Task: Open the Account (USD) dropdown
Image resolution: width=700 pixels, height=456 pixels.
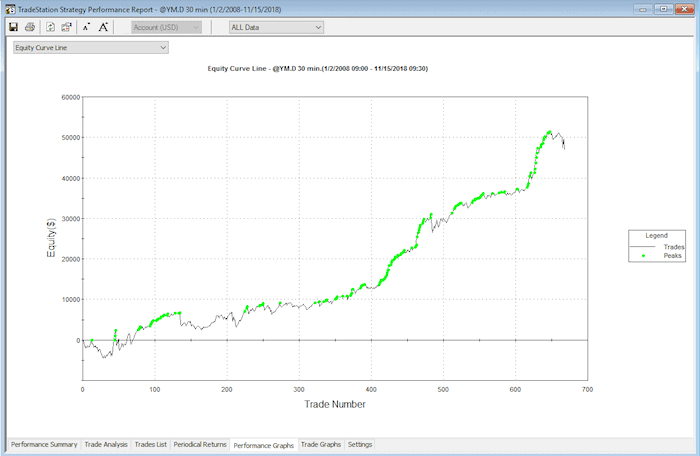Action: 167,27
